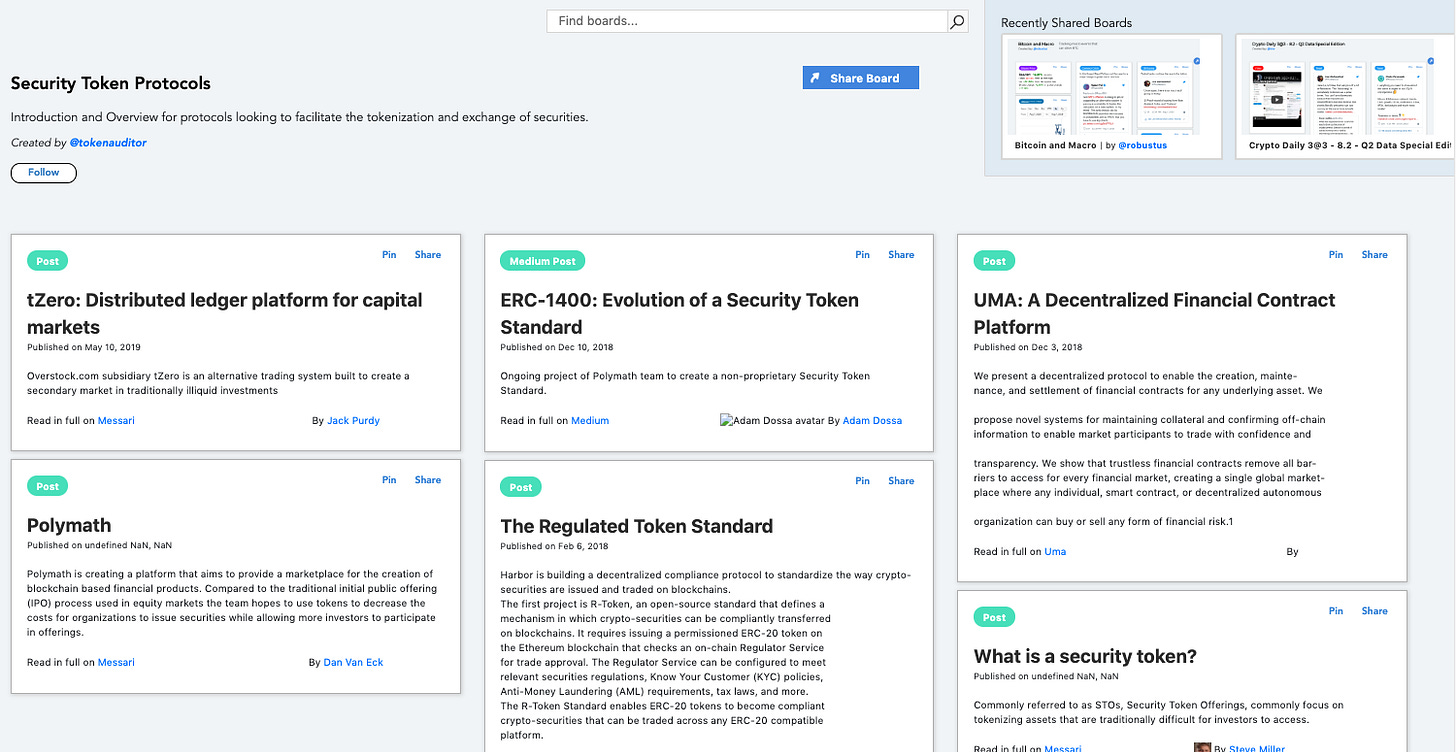Share the Polymath post card
The width and height of the screenshot is (1456, 752).
pyautogui.click(x=428, y=480)
